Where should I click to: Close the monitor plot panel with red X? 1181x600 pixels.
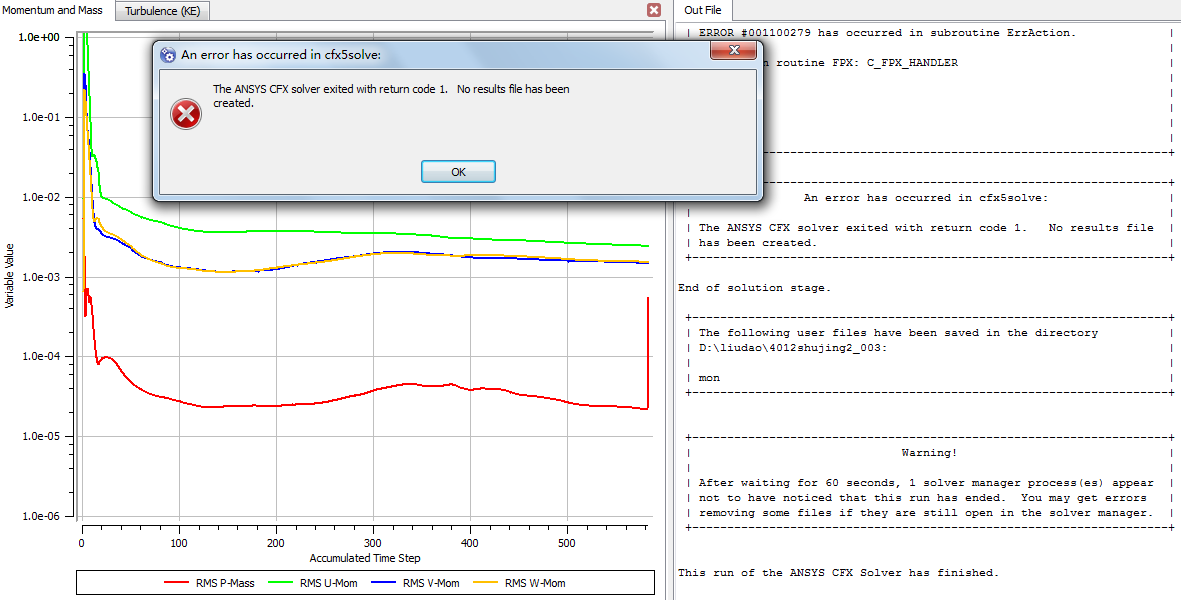click(654, 10)
